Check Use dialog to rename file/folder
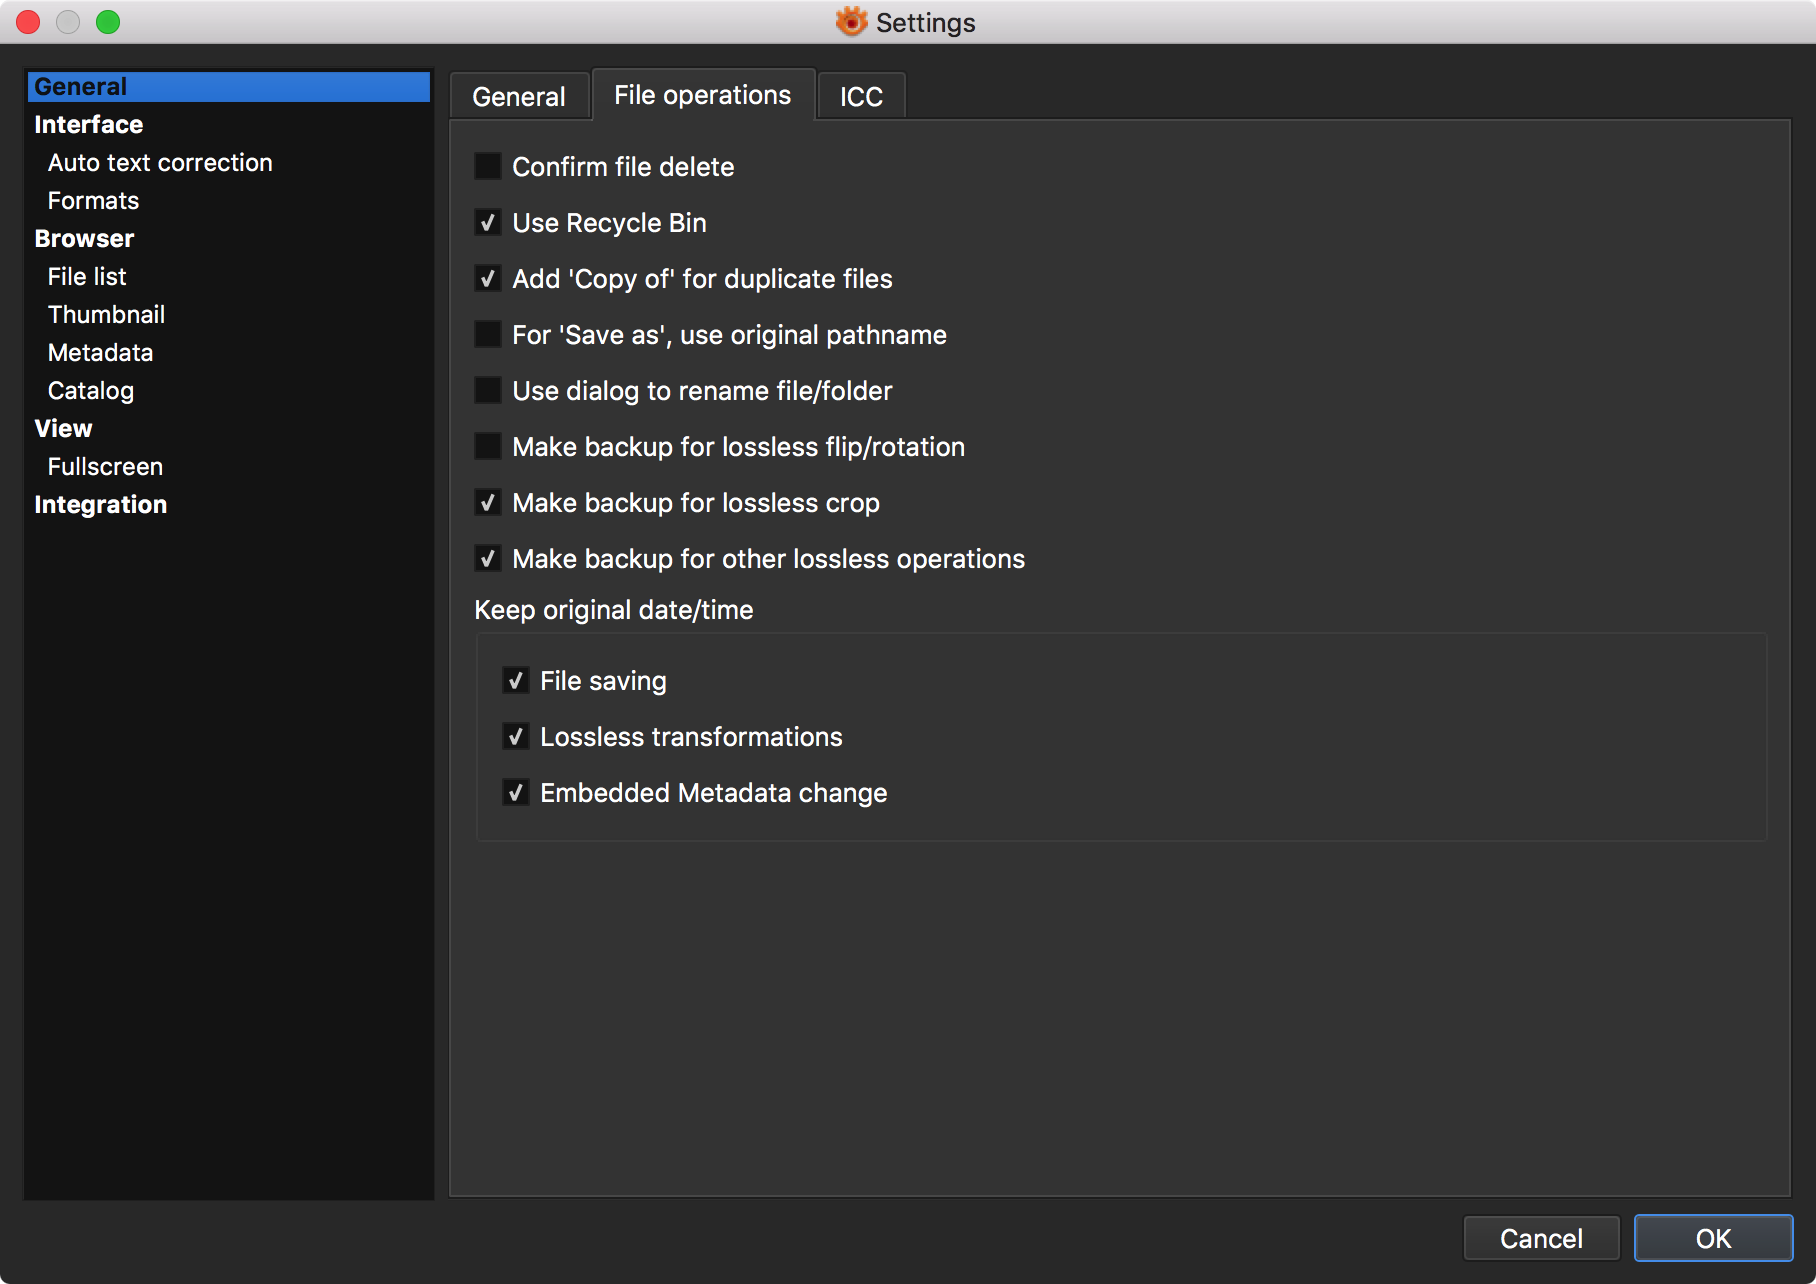The image size is (1816, 1284). click(x=488, y=391)
